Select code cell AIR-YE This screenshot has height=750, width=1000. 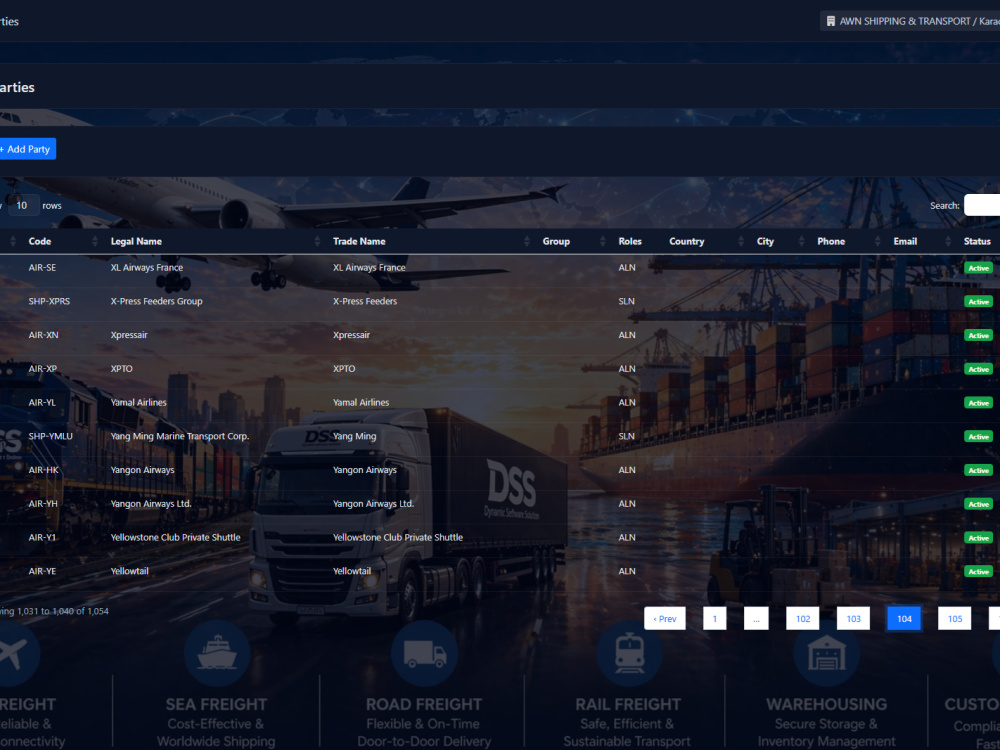point(42,571)
